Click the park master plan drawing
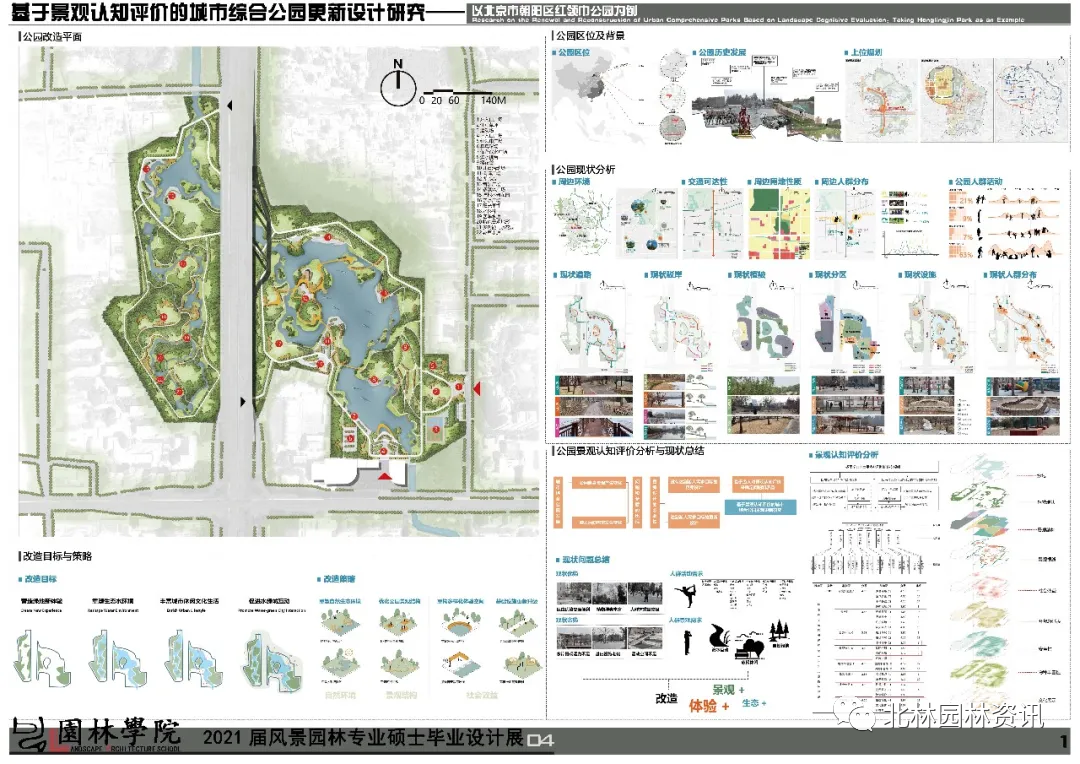Image resolution: width=1080 pixels, height=764 pixels. tap(278, 291)
